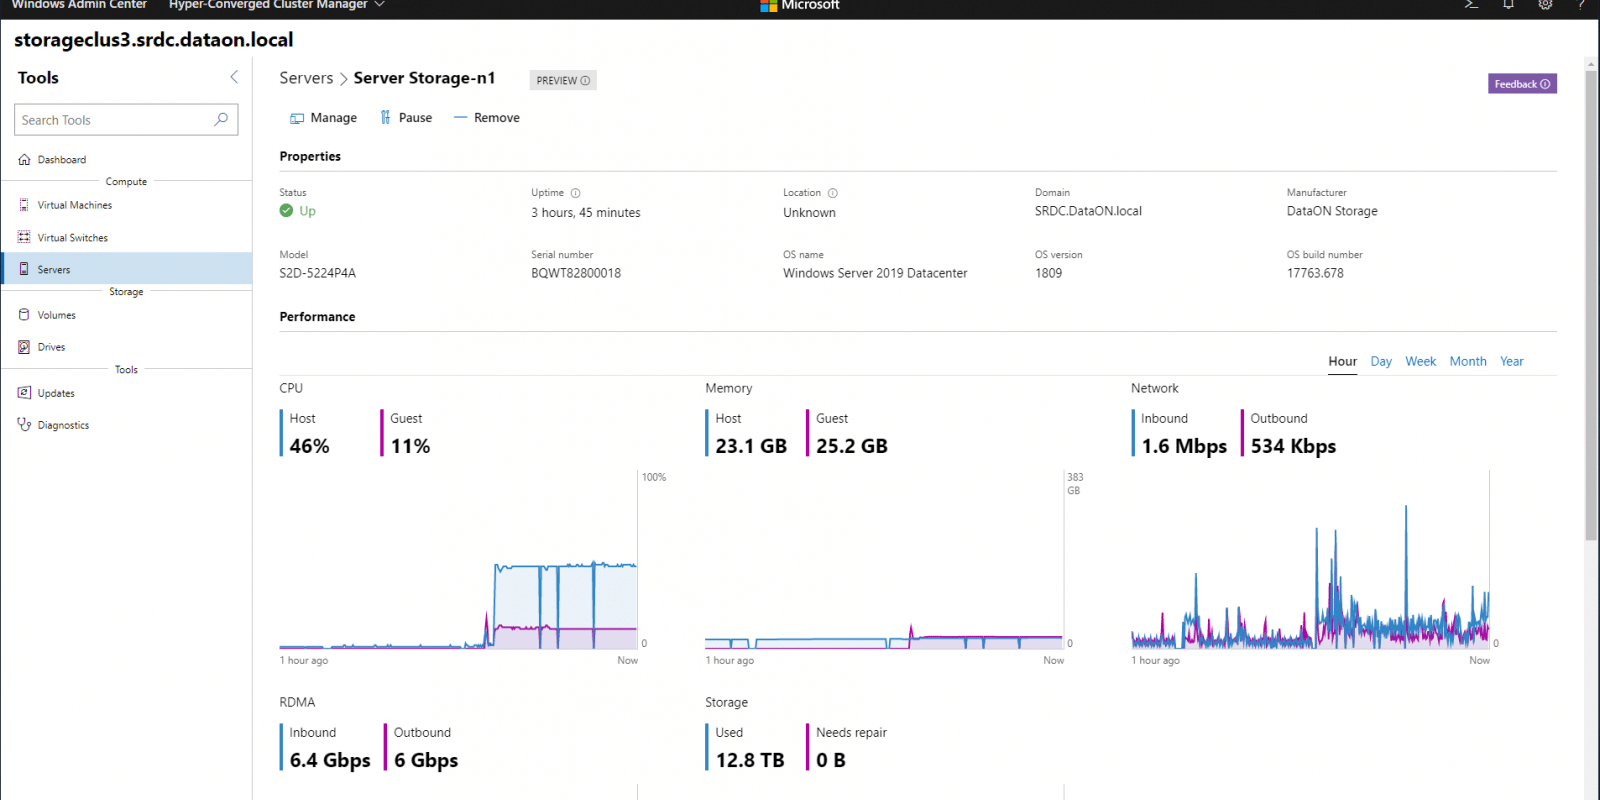The width and height of the screenshot is (1600, 800).
Task: Switch to the Day performance view
Action: [1381, 362]
